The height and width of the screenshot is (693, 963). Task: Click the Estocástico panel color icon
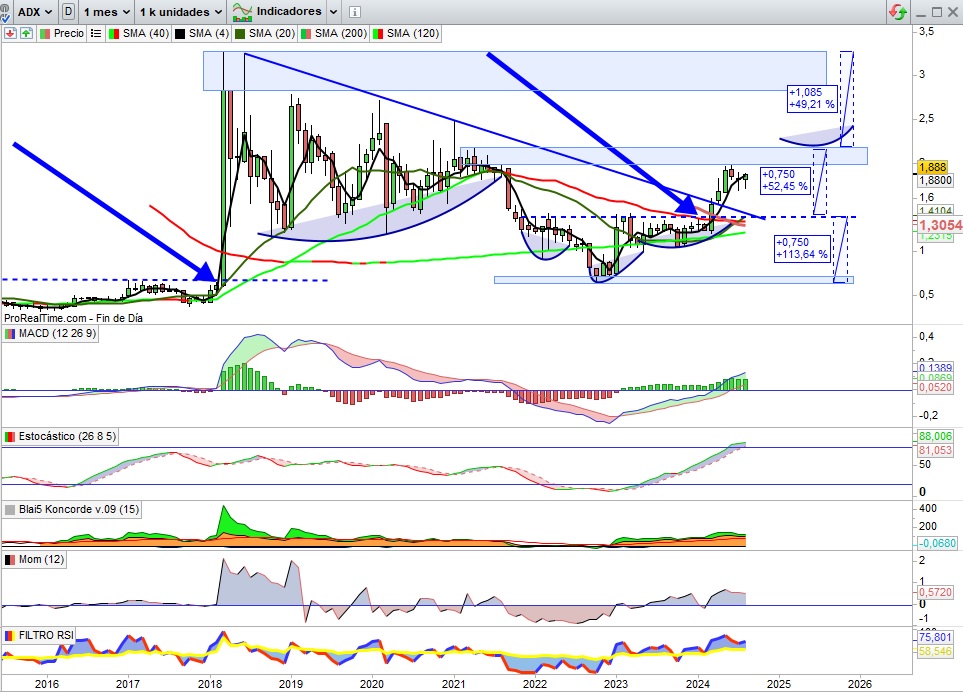(10, 436)
